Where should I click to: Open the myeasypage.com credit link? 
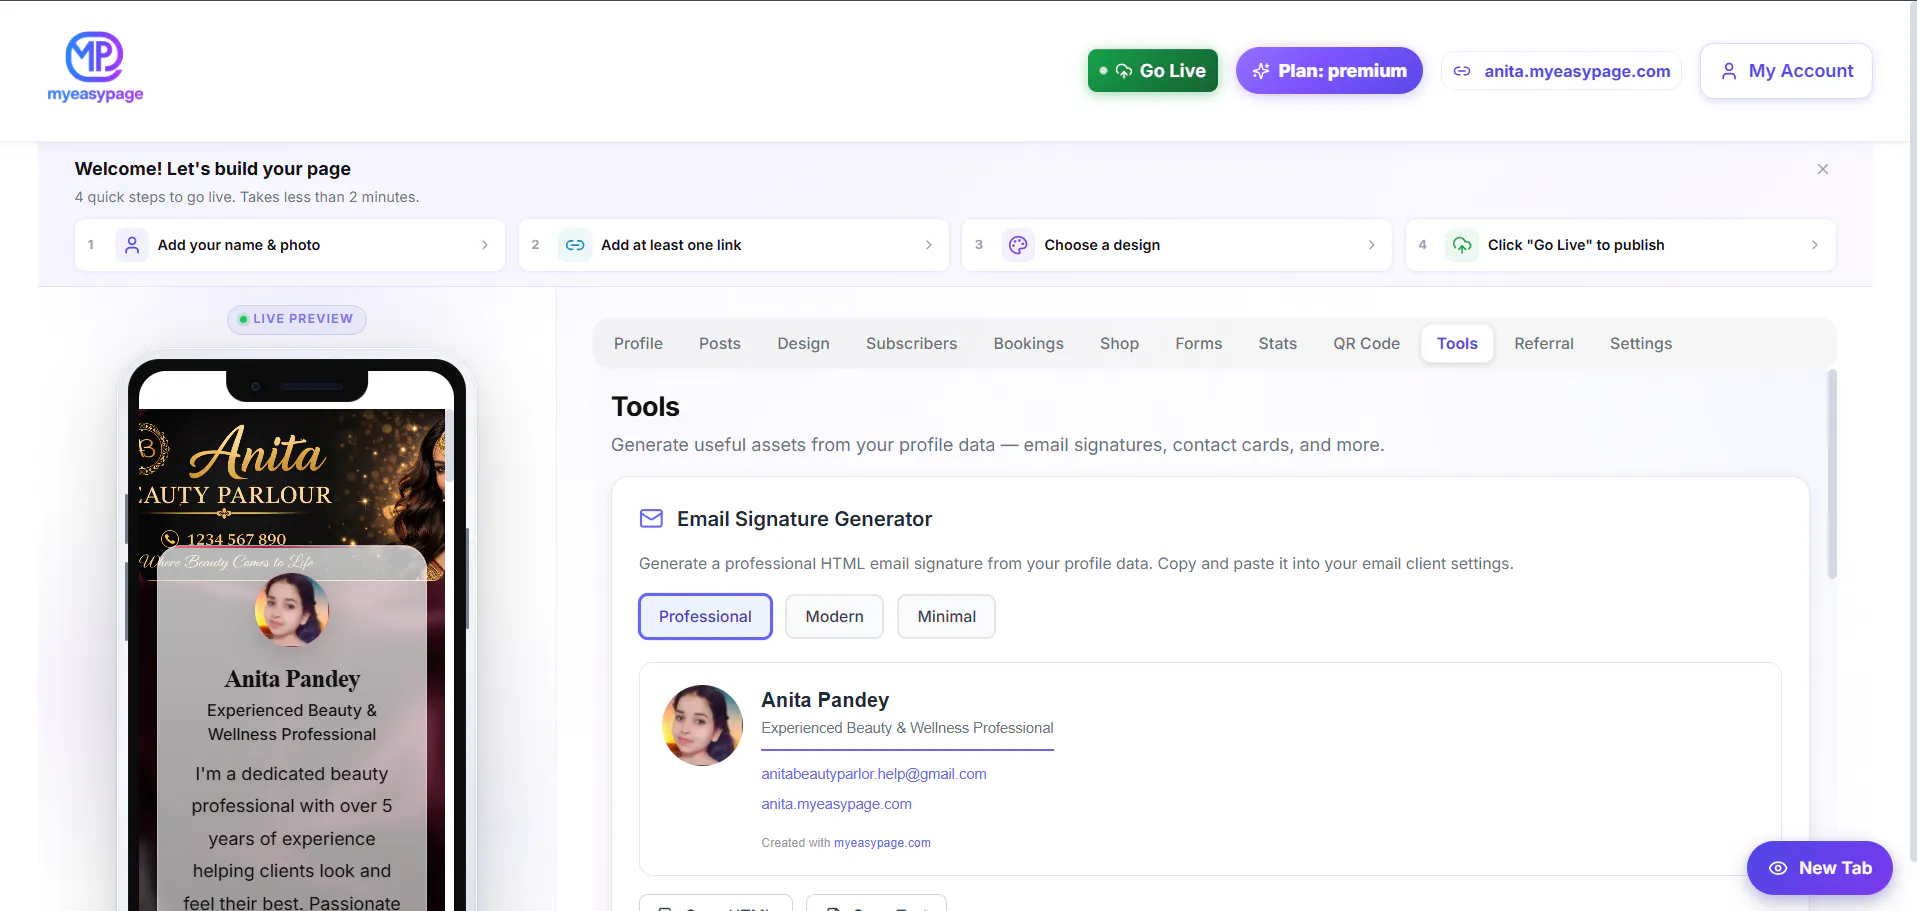coord(882,843)
